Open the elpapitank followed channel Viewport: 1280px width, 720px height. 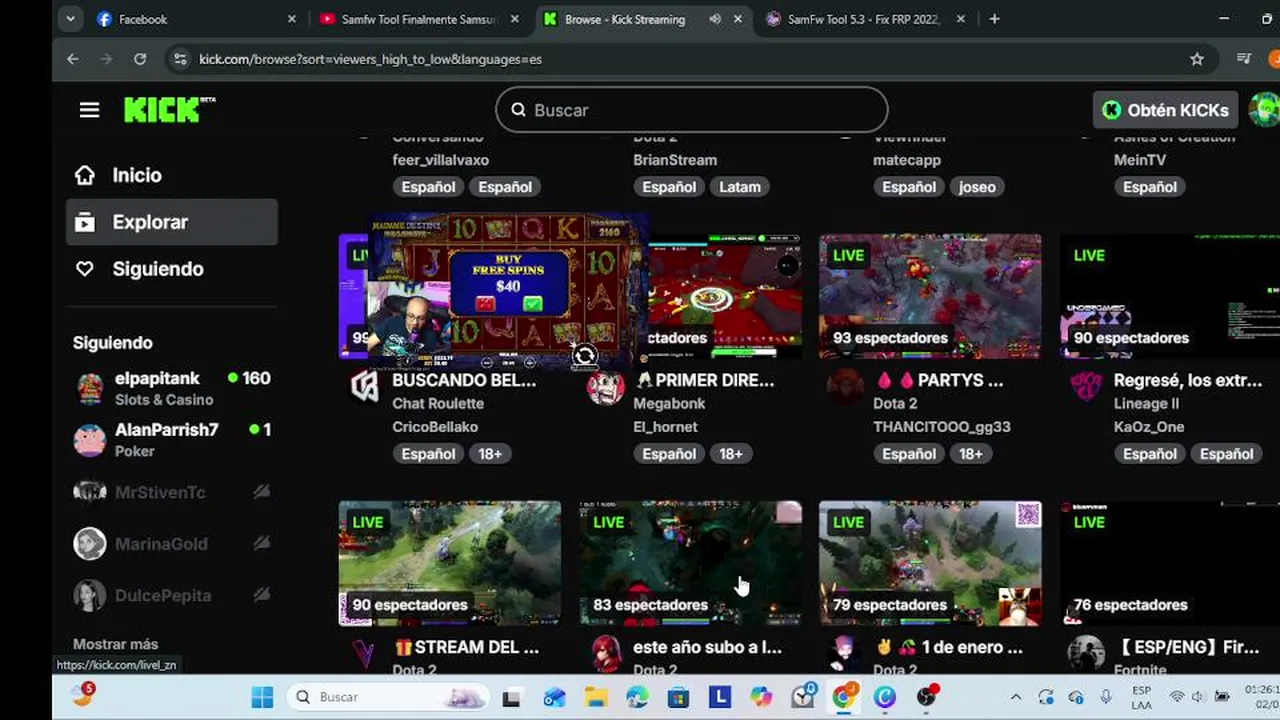[x=172, y=388]
